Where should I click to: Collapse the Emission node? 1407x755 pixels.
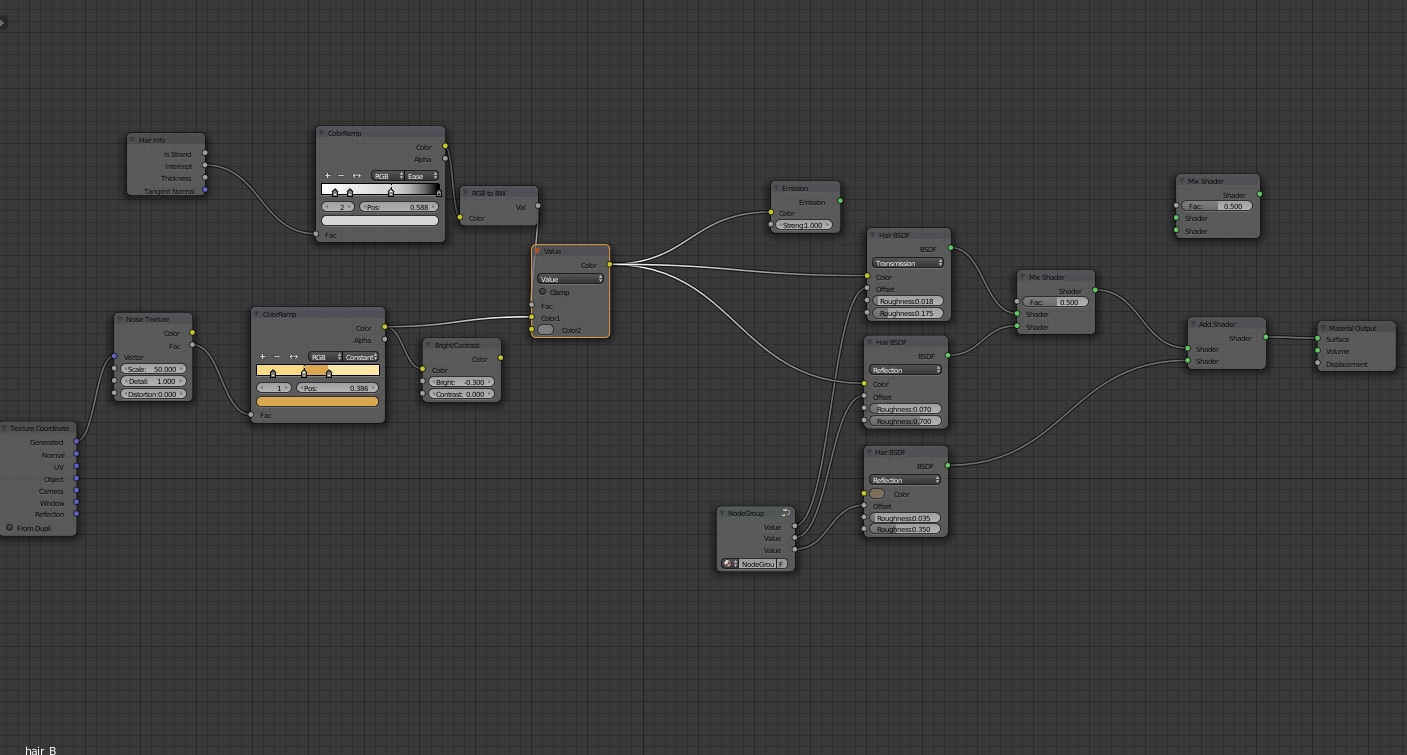tap(777, 188)
